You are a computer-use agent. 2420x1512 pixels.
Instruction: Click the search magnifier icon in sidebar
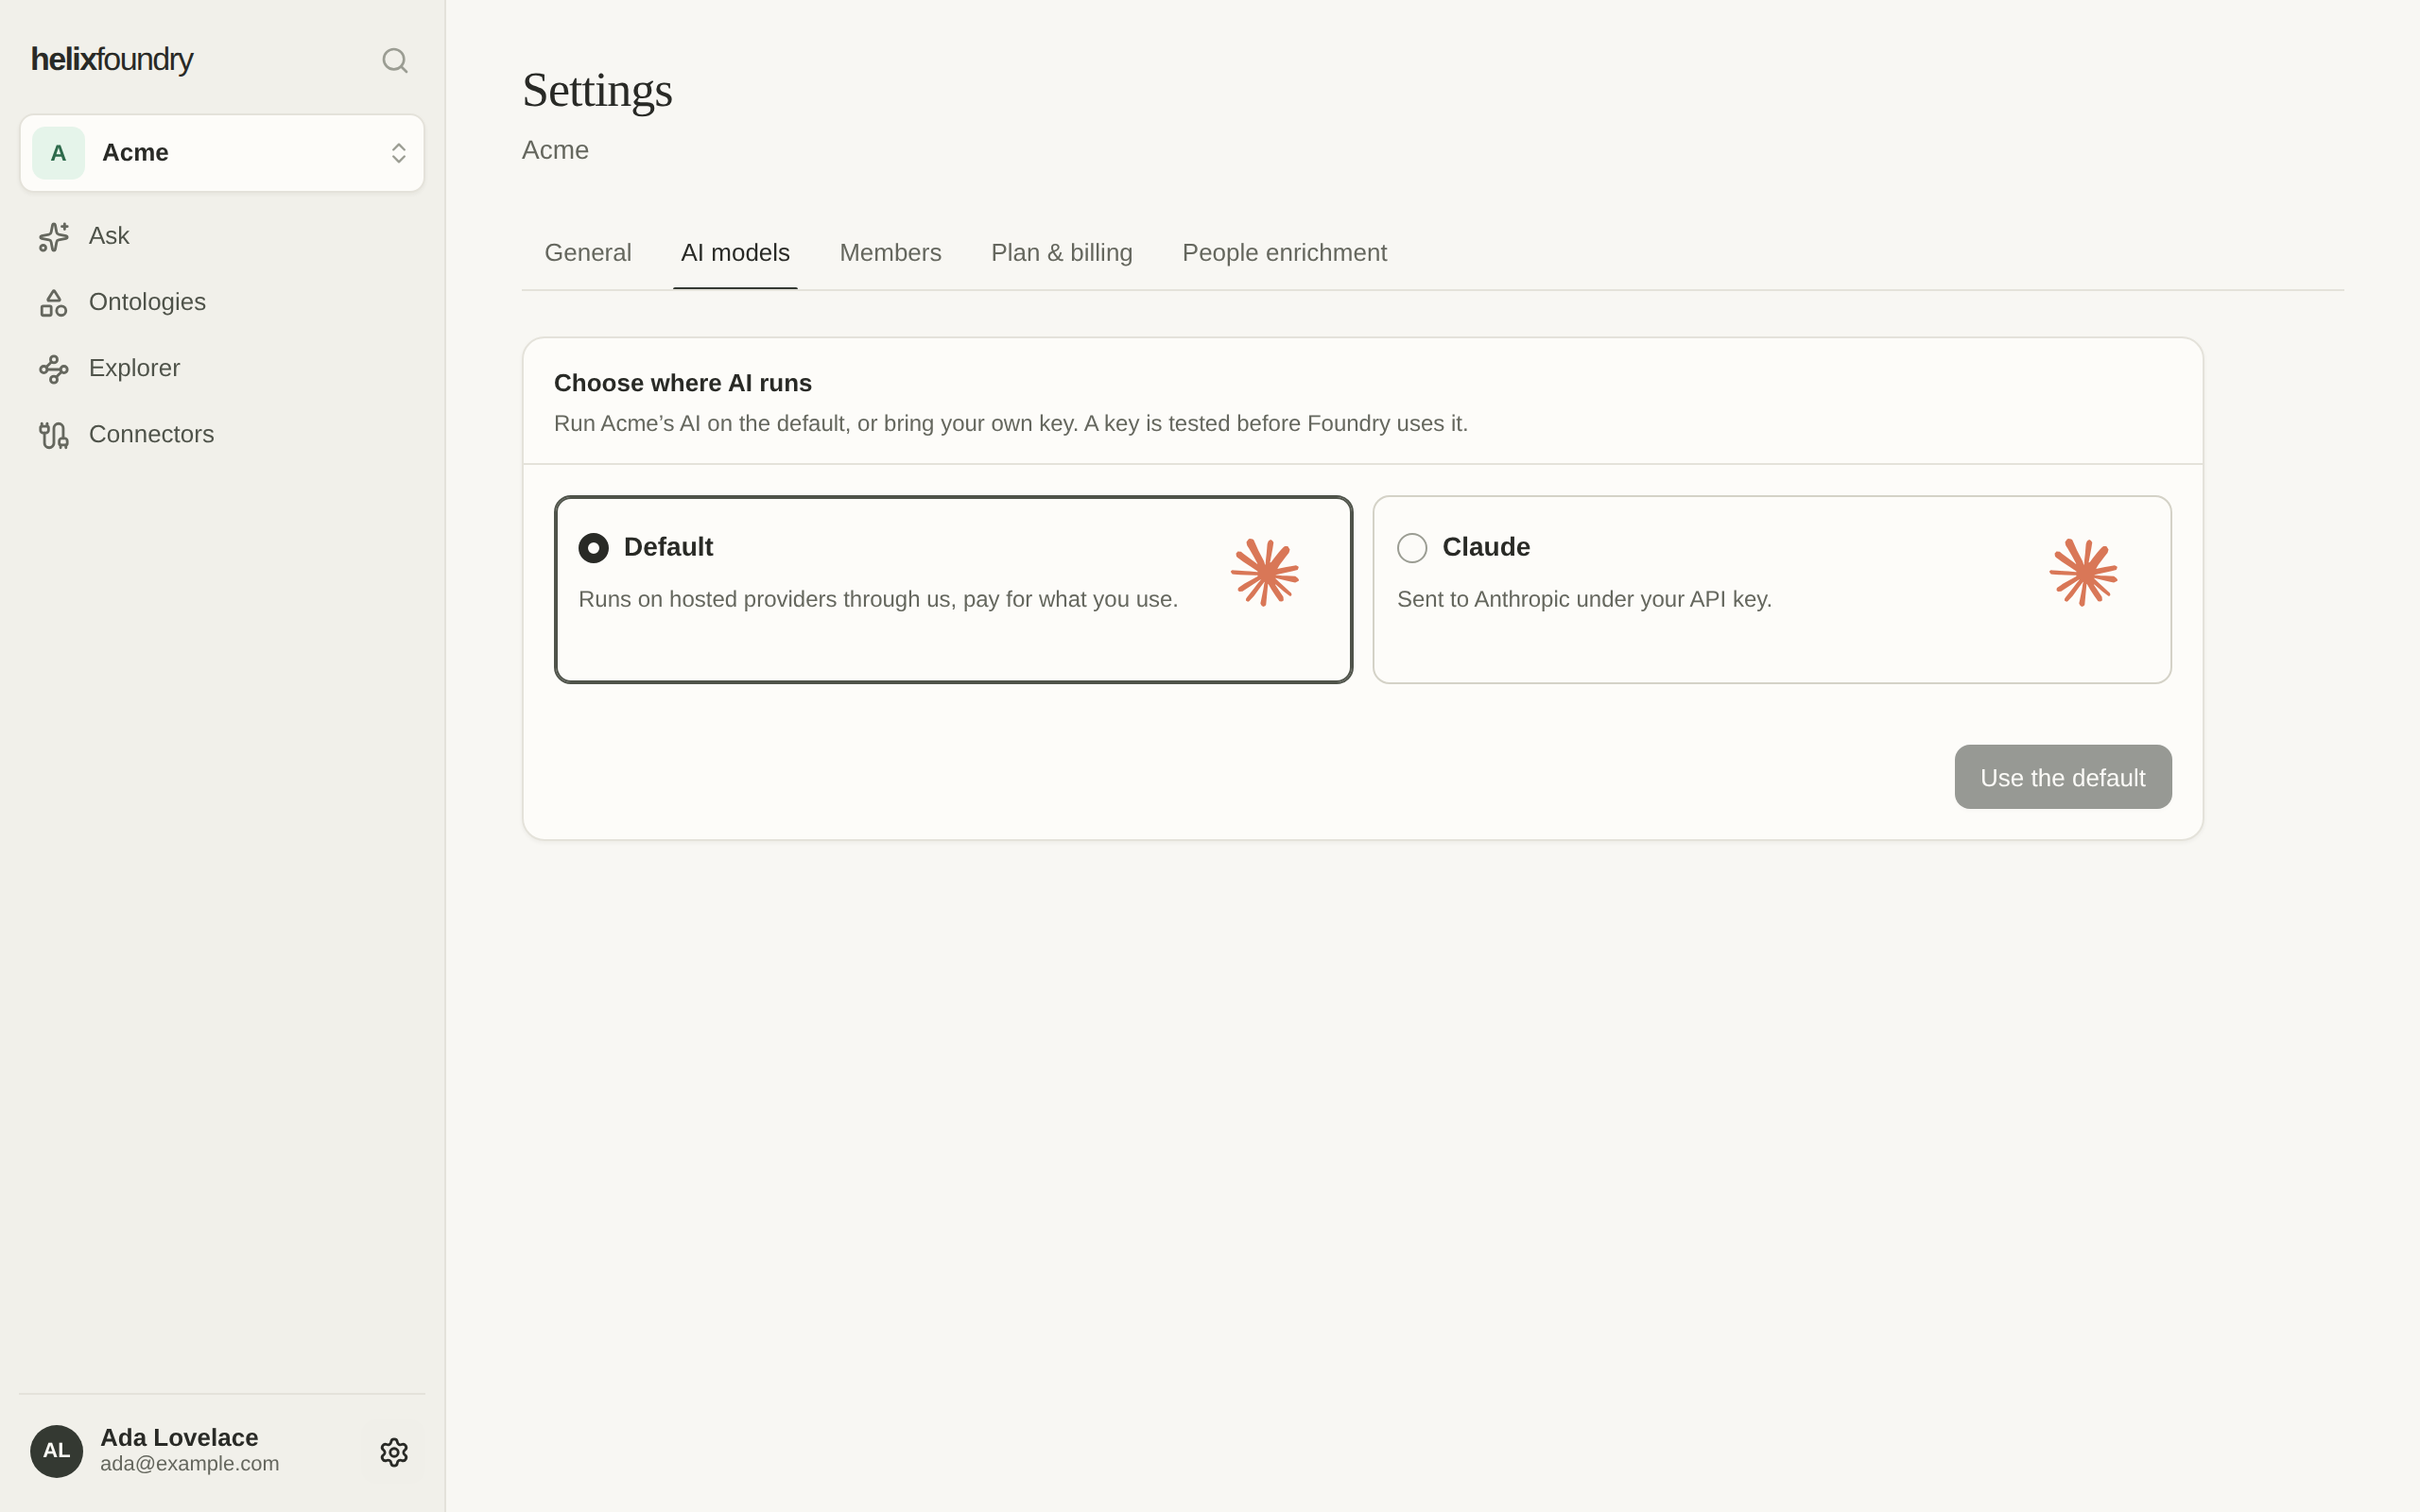[395, 61]
